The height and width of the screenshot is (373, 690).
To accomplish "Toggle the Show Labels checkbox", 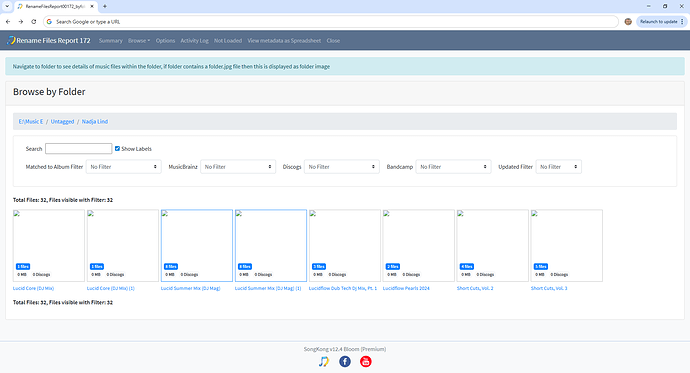I will pyautogui.click(x=117, y=149).
